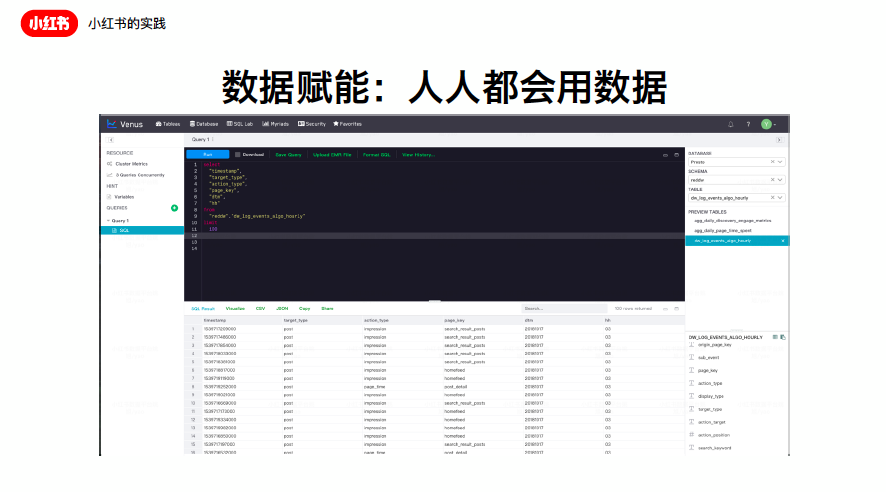Toggle the Download checkbox
The width and height of the screenshot is (886, 492).
coord(237,154)
